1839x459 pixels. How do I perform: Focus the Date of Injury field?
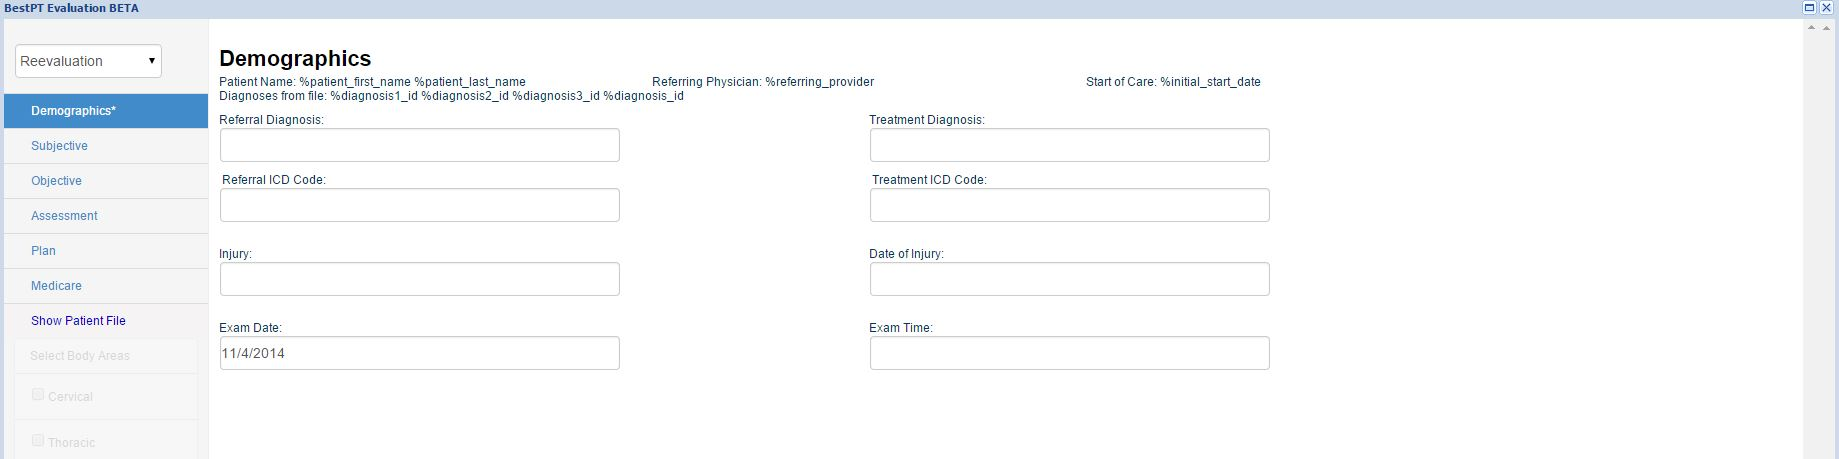pyautogui.click(x=1069, y=279)
